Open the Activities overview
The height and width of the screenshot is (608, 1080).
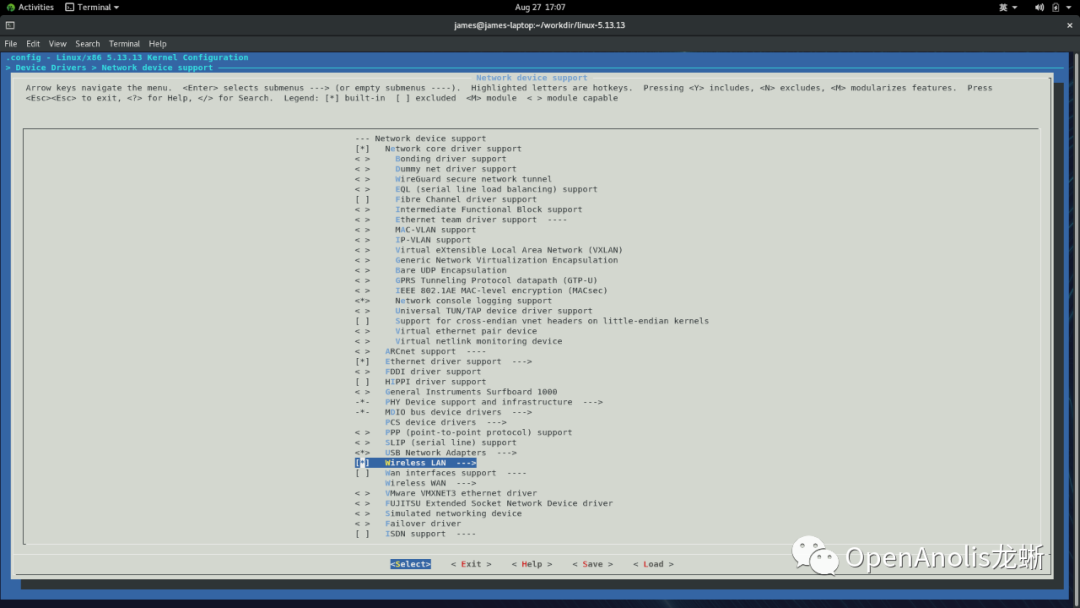pyautogui.click(x=30, y=7)
